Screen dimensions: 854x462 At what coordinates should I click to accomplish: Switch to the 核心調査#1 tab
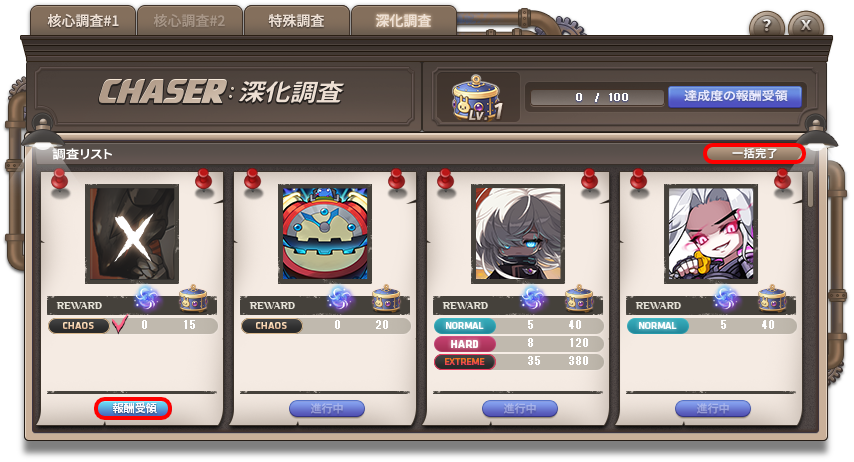(x=83, y=21)
